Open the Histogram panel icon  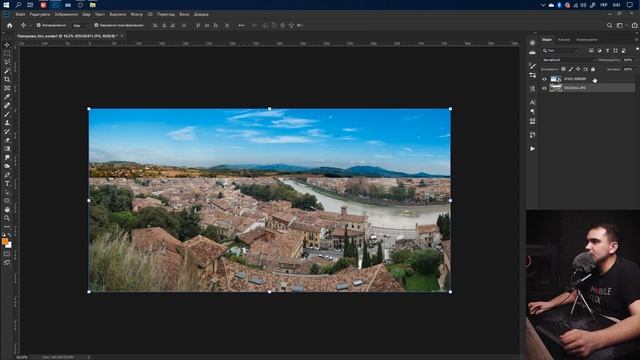(532, 53)
